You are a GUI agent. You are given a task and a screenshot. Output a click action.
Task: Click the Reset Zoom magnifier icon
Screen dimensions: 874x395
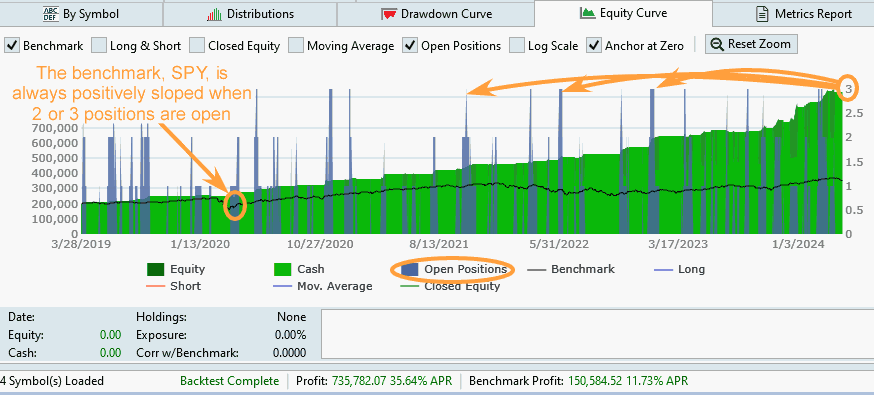(718, 44)
